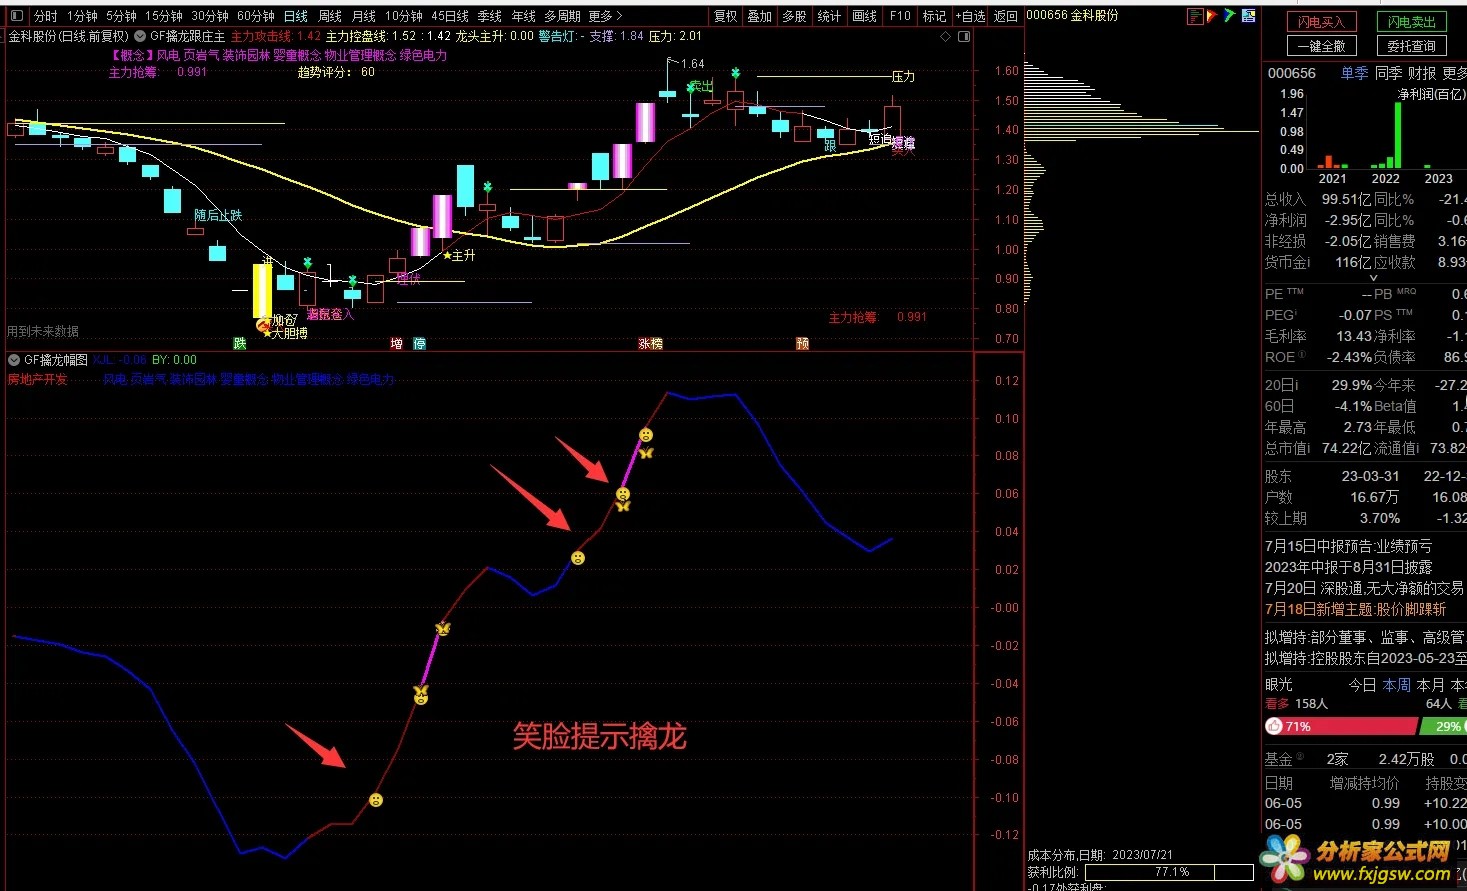
Task: Click the 增 marker on the time axis
Action: click(x=396, y=344)
